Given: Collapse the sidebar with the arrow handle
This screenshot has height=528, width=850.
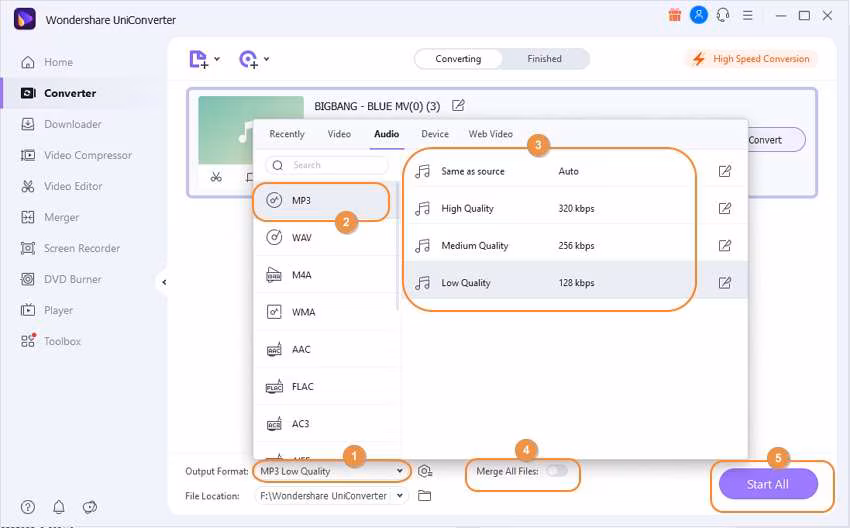Looking at the screenshot, I should point(163,282).
